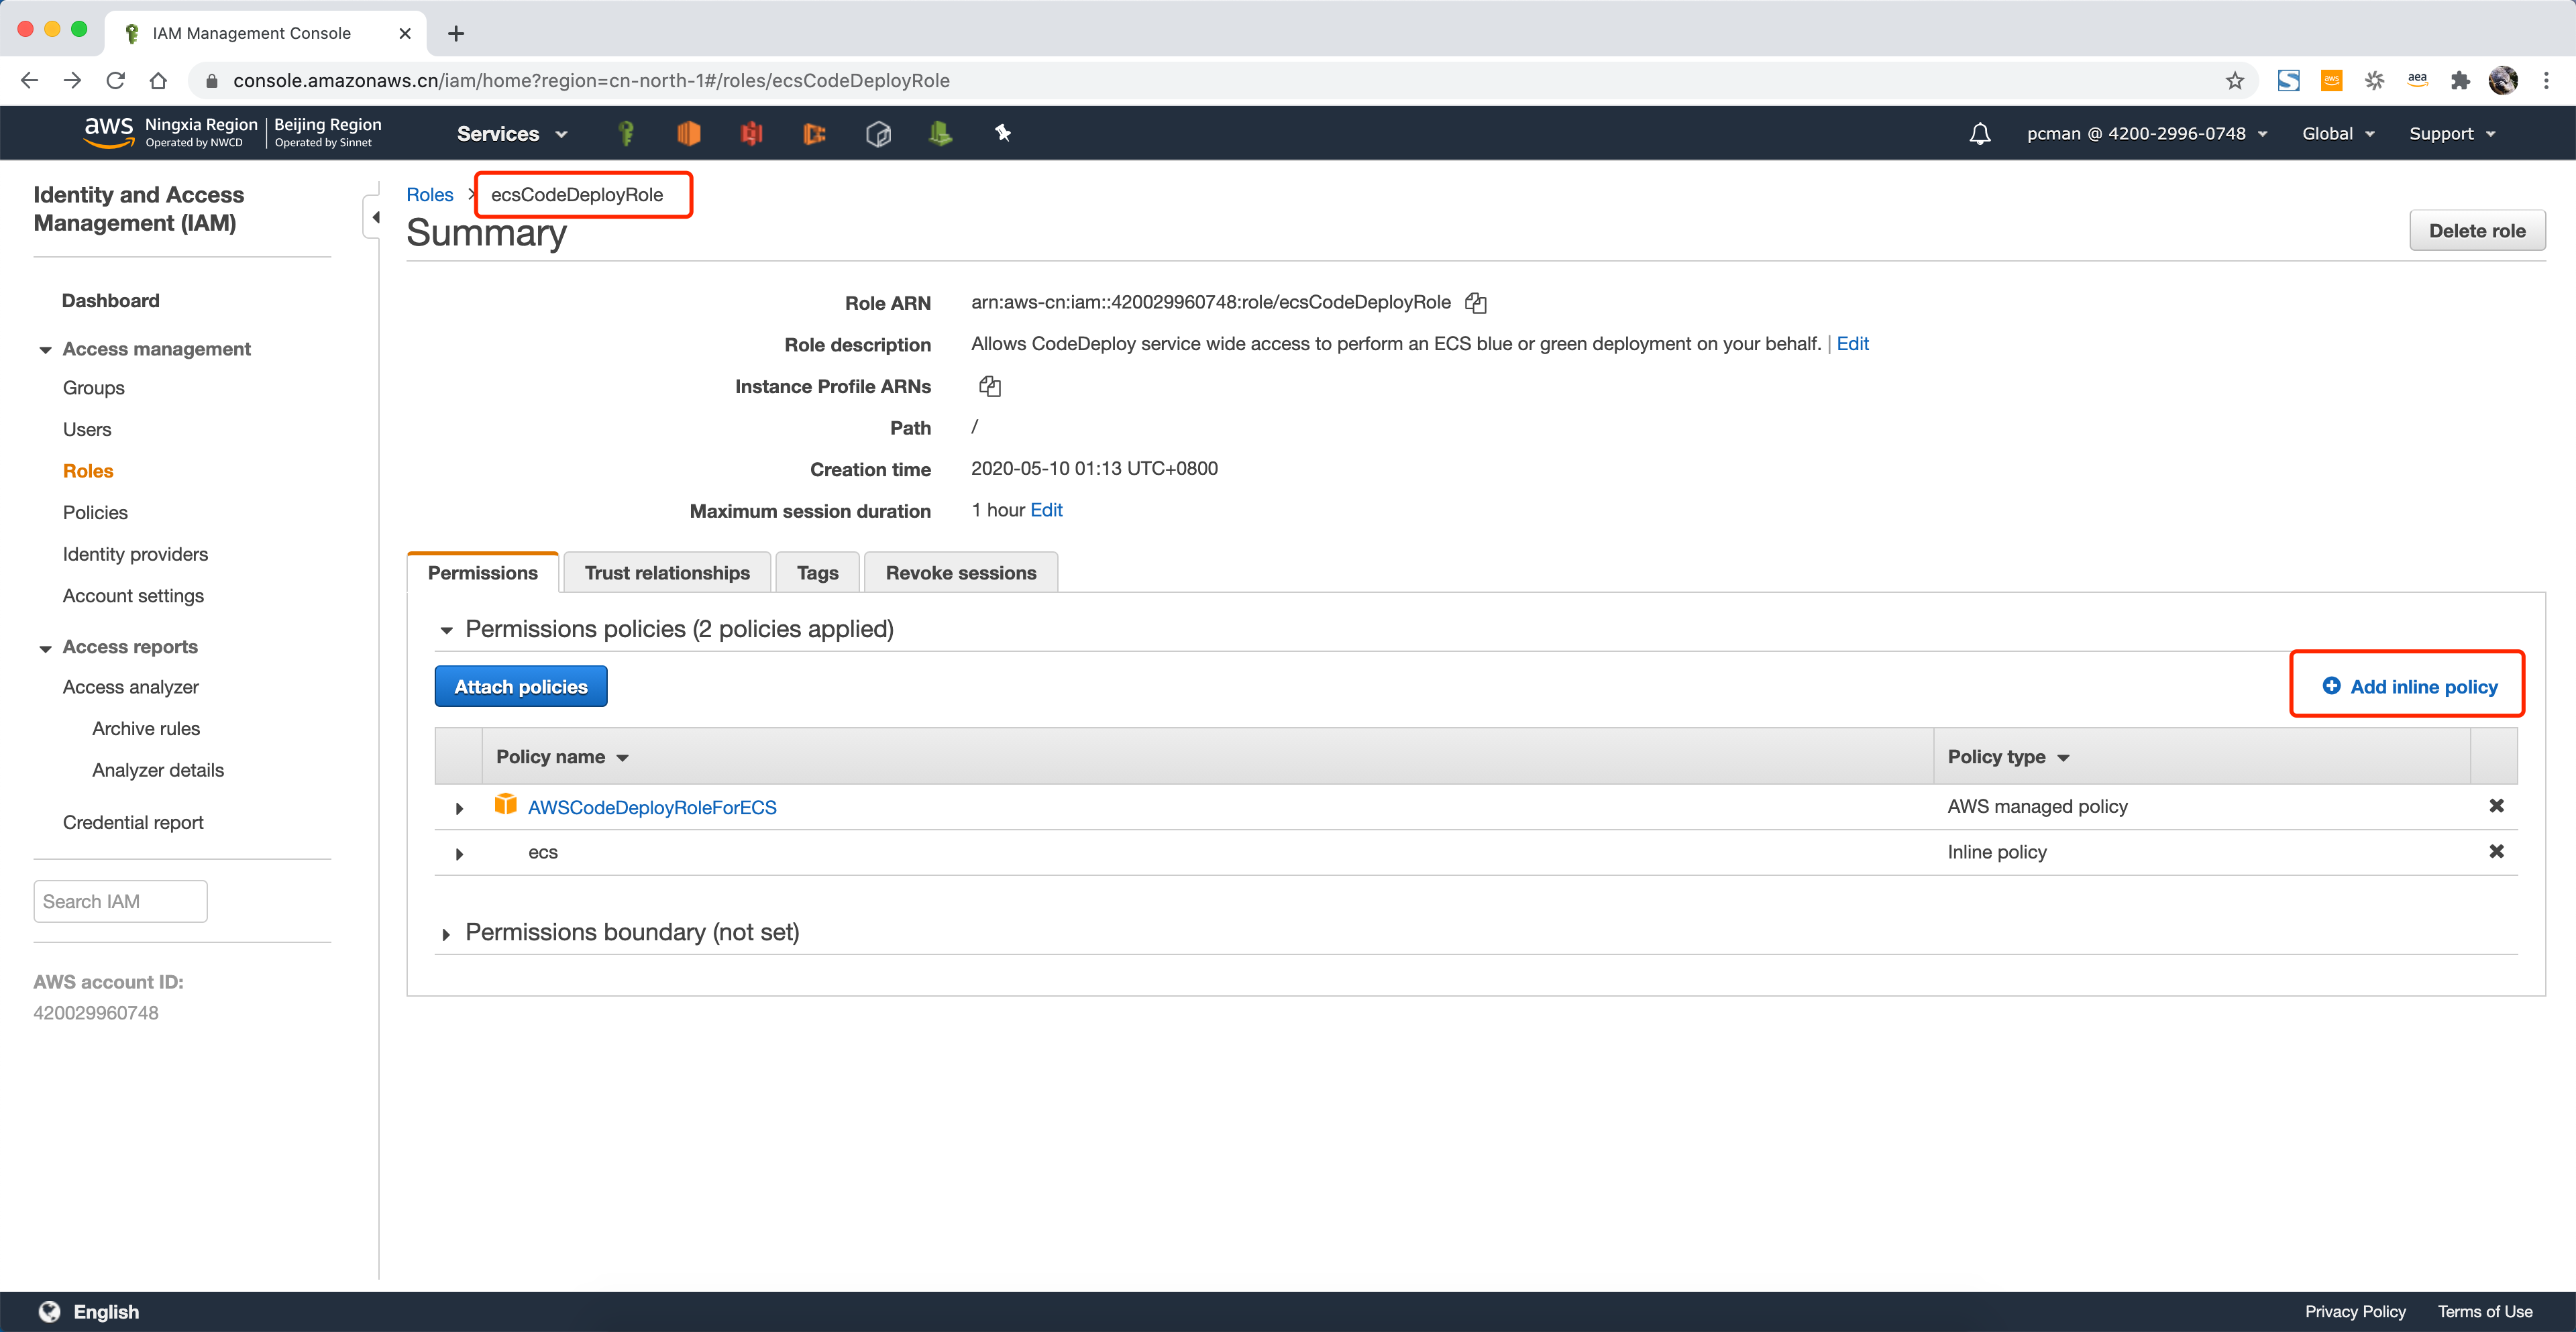
Task: Edit the maximum session duration
Action: point(1046,510)
